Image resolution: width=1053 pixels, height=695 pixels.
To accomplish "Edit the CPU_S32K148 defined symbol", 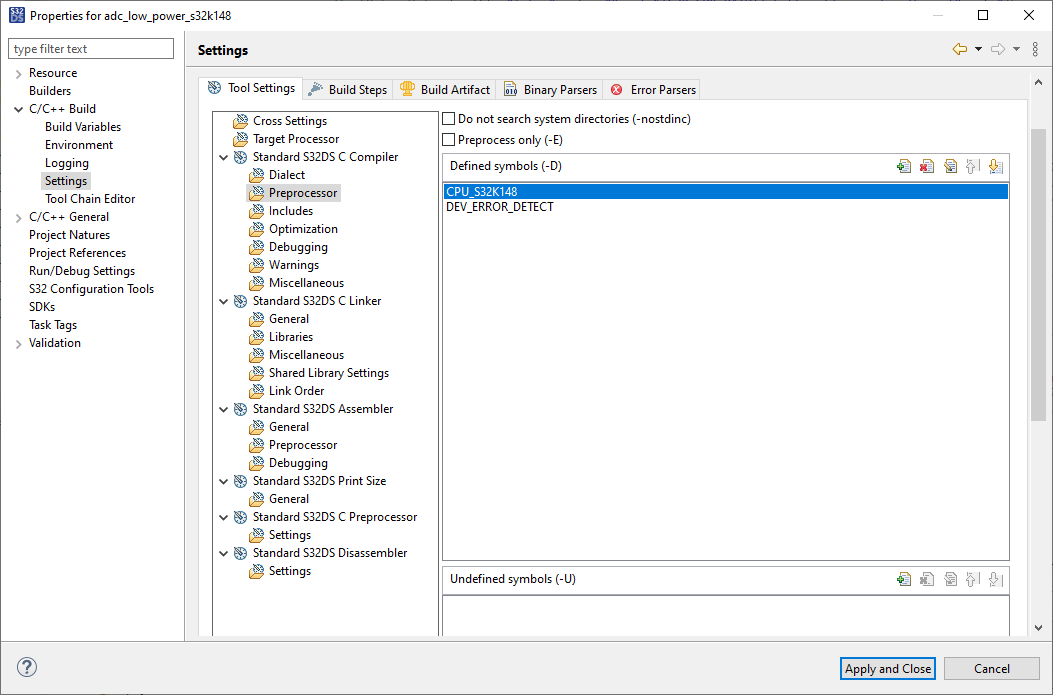I will pos(949,166).
